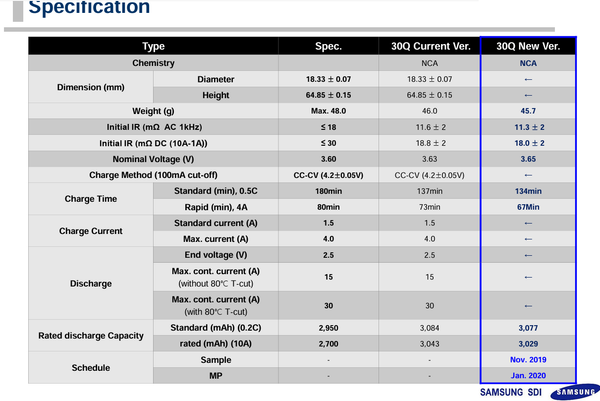Screen dimensions: 600x401
Task: Click the "80min" value
Action: point(328,207)
